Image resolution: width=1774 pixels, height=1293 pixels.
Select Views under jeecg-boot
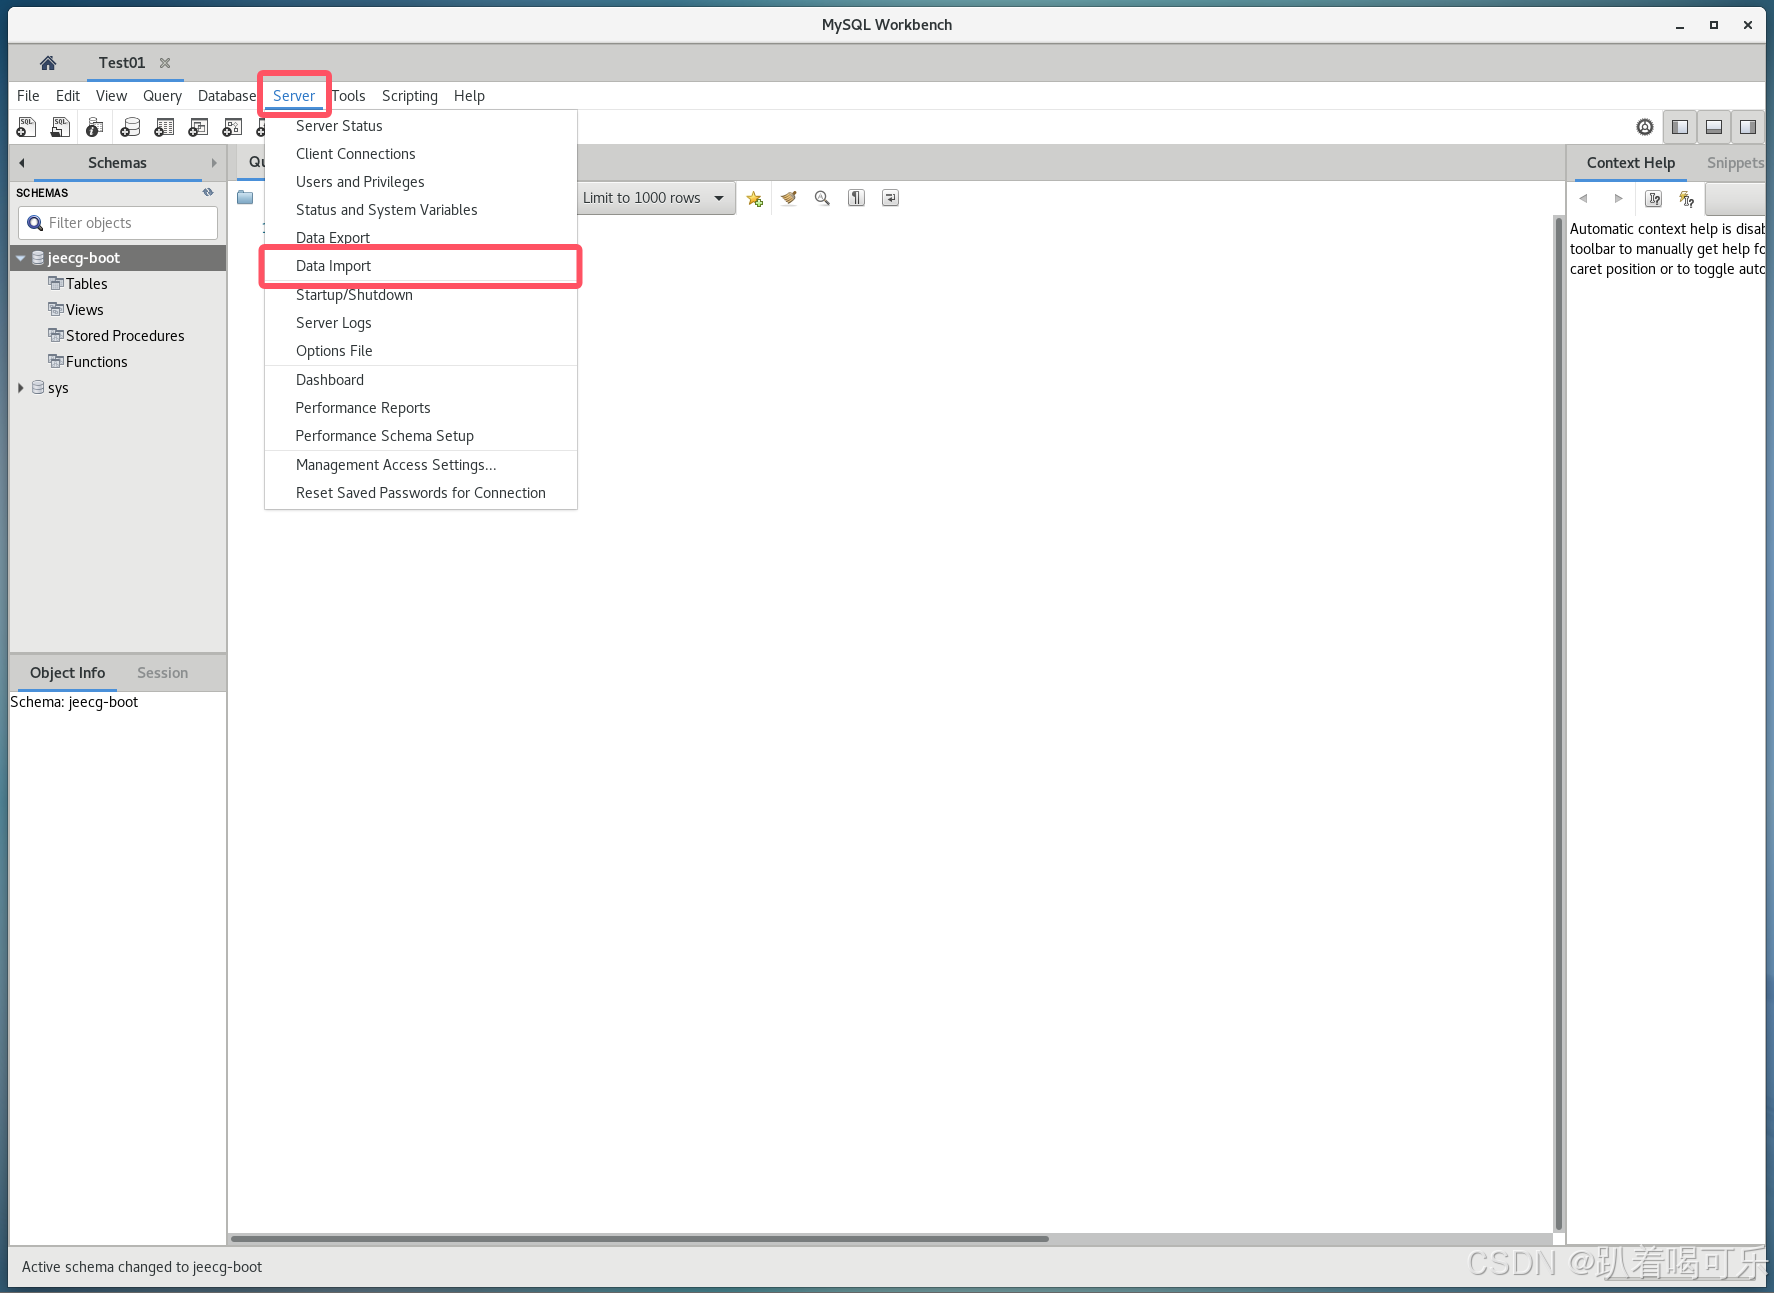(84, 310)
